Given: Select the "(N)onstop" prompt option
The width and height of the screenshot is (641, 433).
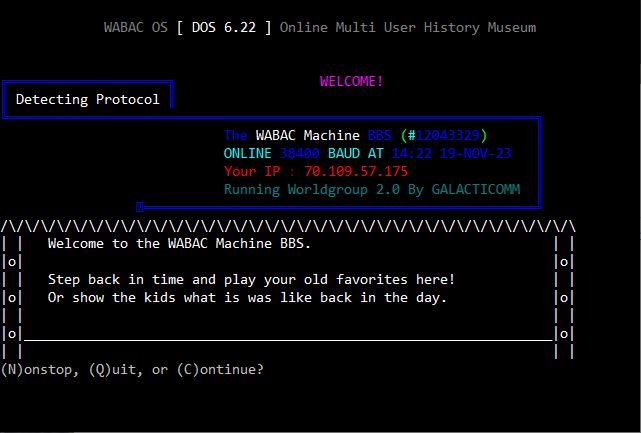Looking at the screenshot, I should [40, 370].
